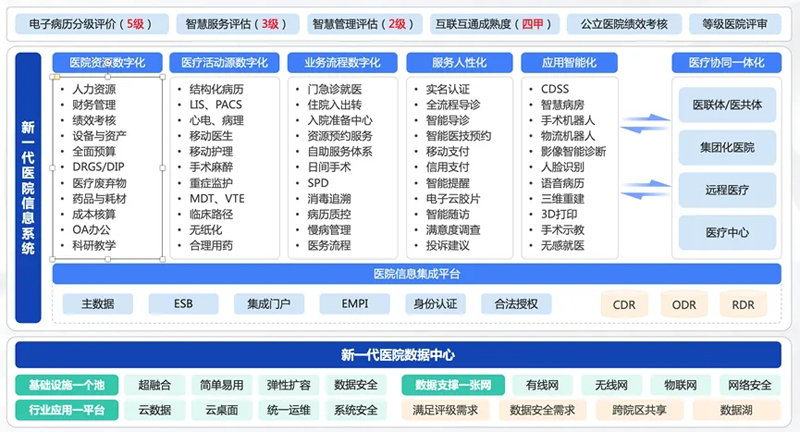Select the green 基础设施一个池 label

click(x=66, y=385)
